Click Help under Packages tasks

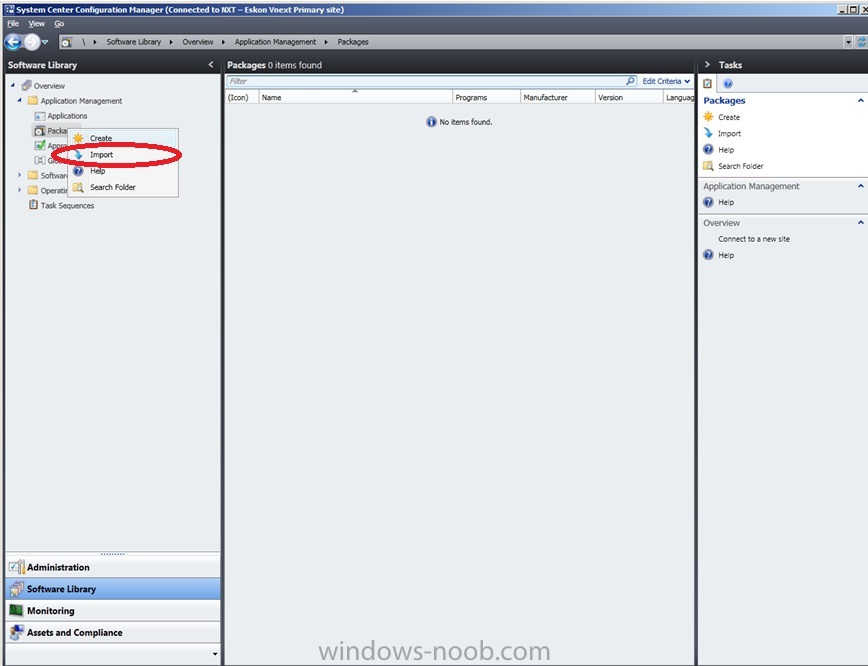click(726, 150)
